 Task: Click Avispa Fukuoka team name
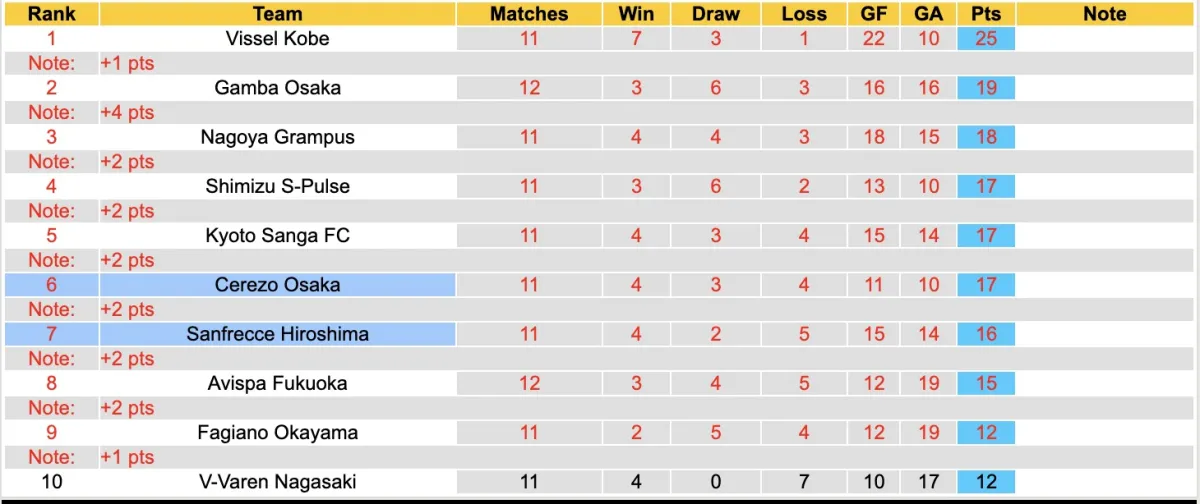click(x=277, y=383)
